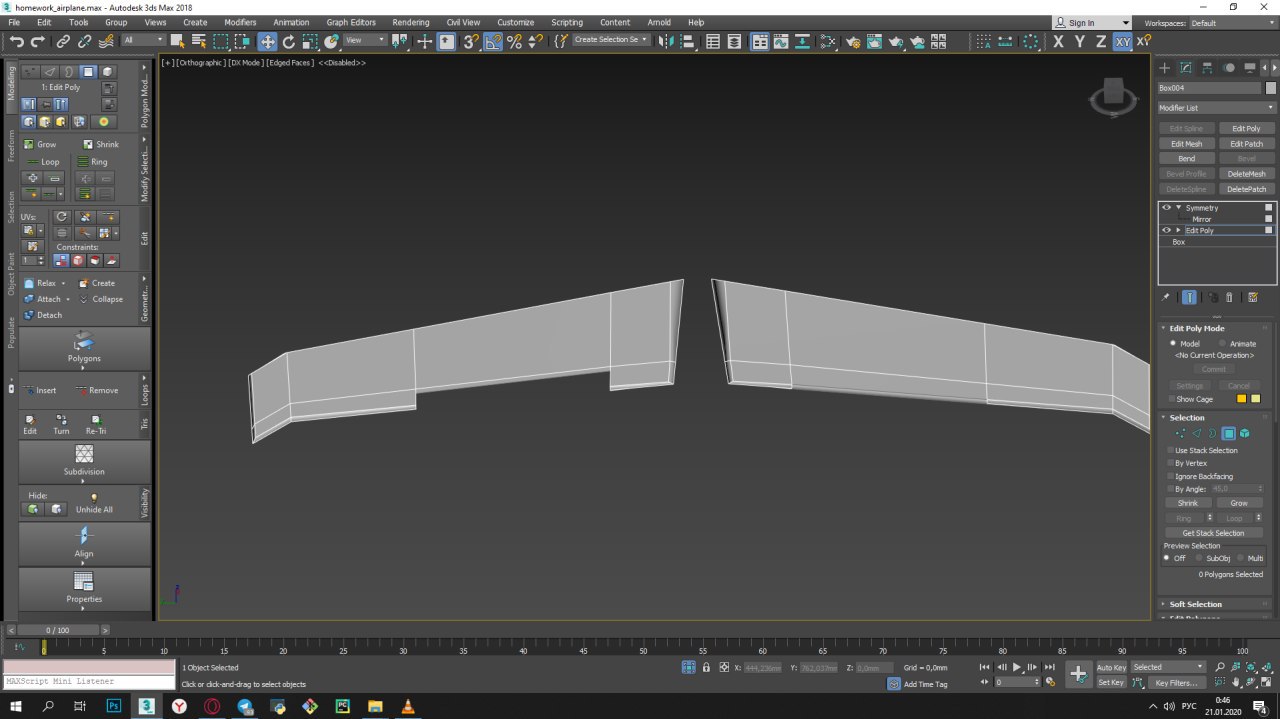Activate the Bind to Space Warp tool
This screenshot has width=1280, height=719.
click(x=107, y=41)
